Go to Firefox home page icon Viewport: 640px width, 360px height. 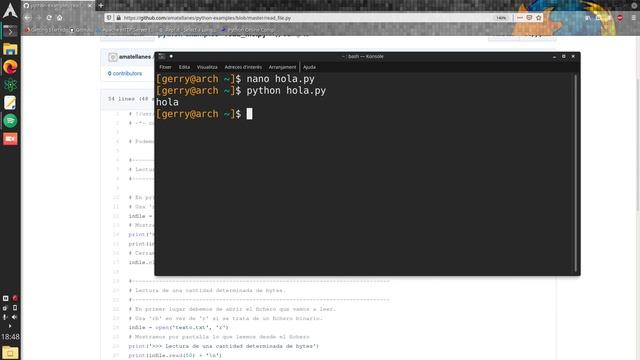point(60,18)
